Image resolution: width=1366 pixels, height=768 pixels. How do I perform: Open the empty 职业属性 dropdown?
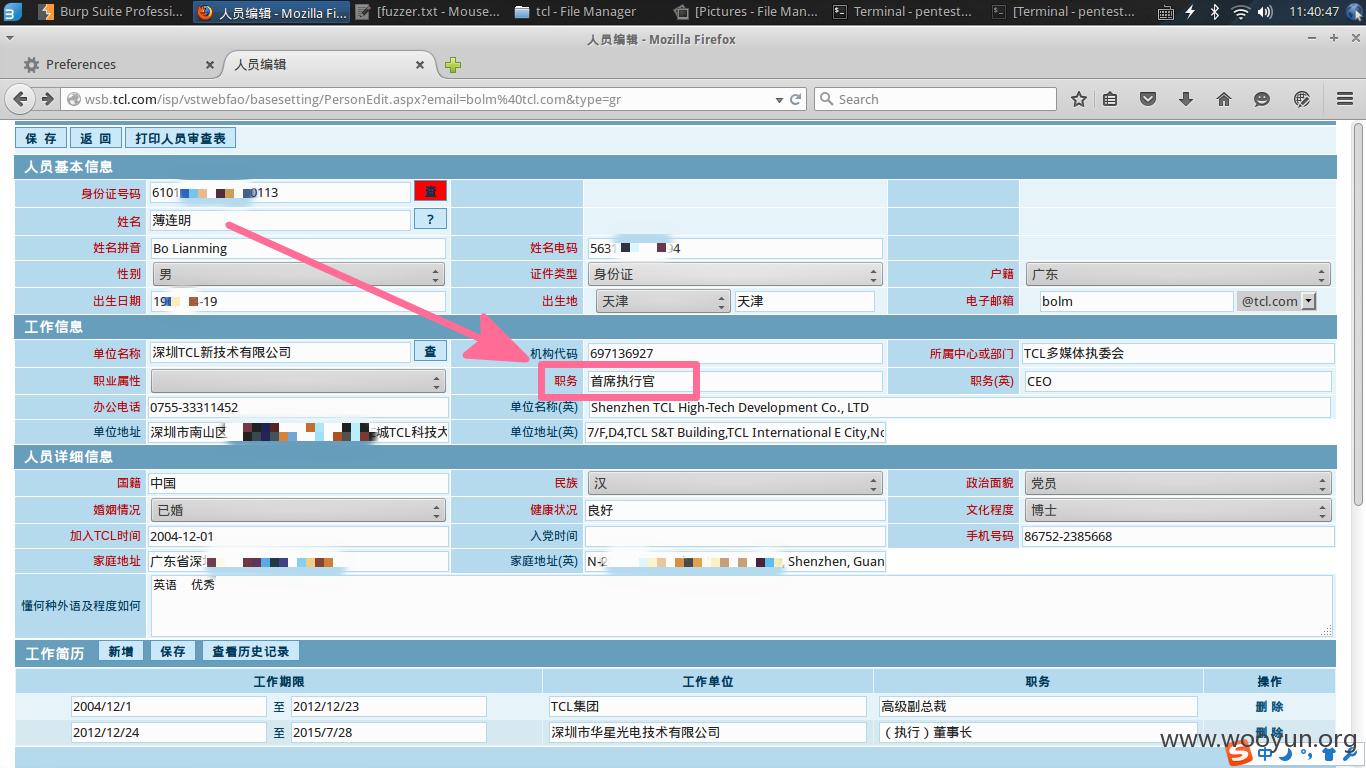(297, 381)
